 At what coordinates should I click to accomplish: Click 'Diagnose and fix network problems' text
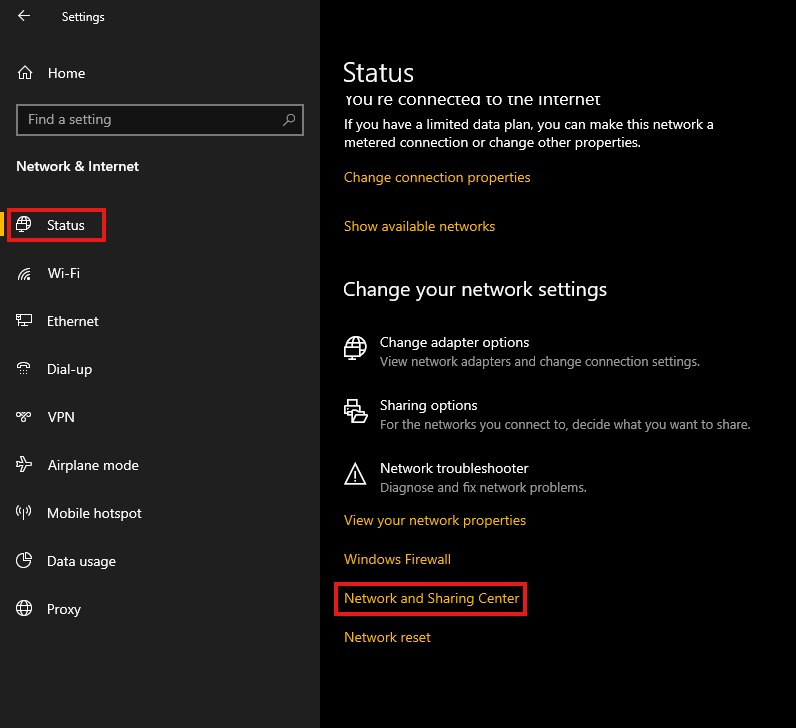483,488
